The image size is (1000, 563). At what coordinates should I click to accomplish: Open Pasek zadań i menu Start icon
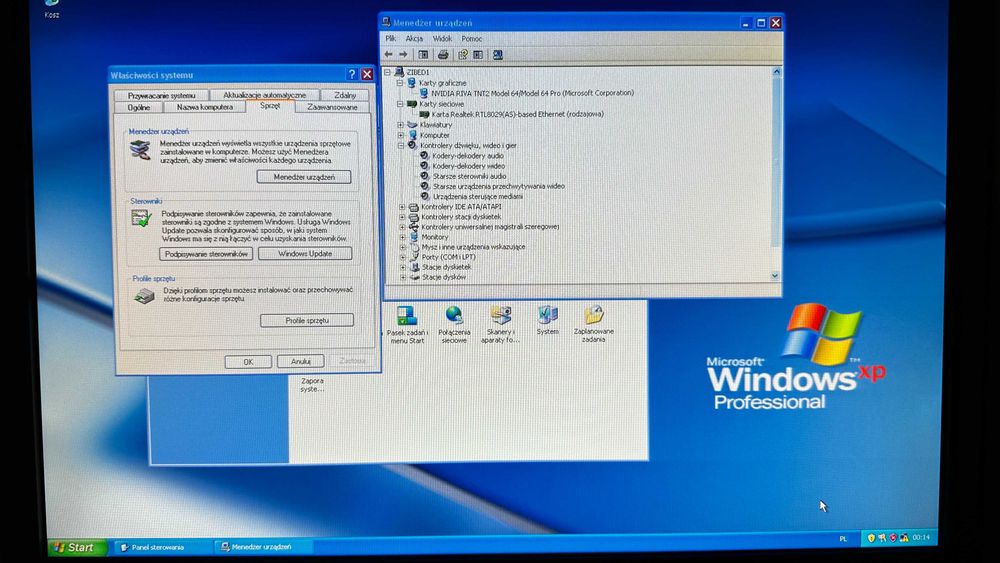407,325
